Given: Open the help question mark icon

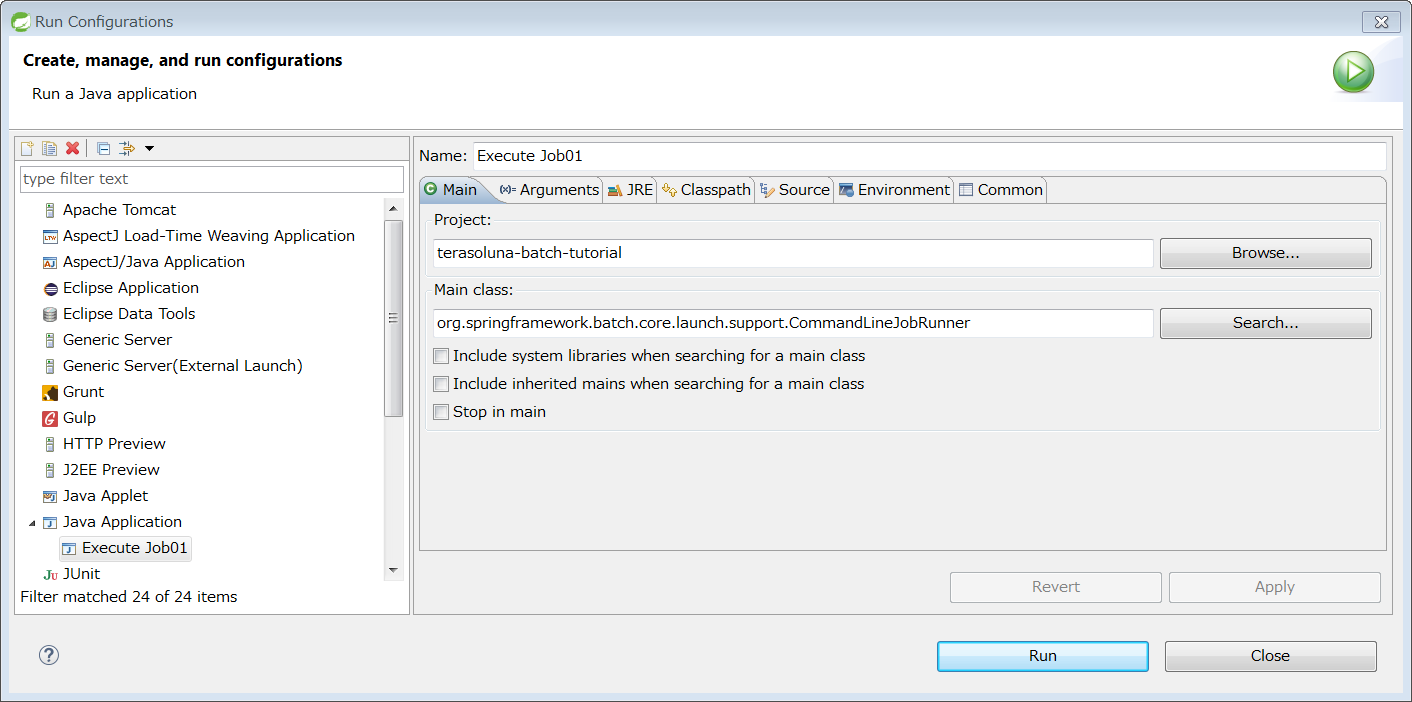Looking at the screenshot, I should [x=49, y=655].
